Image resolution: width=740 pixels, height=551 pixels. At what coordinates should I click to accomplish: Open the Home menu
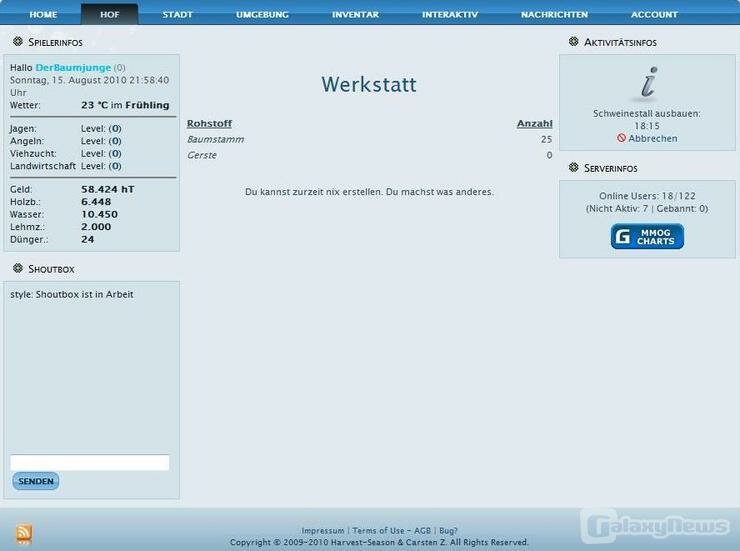point(43,15)
